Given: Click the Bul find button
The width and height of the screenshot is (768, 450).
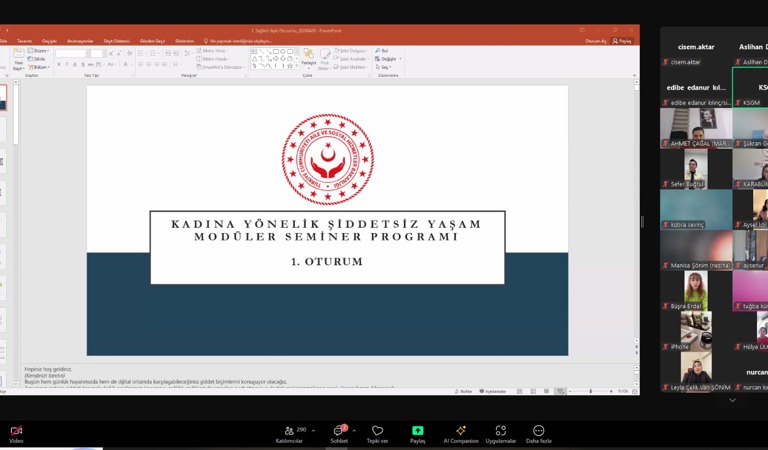Looking at the screenshot, I should click(x=382, y=50).
